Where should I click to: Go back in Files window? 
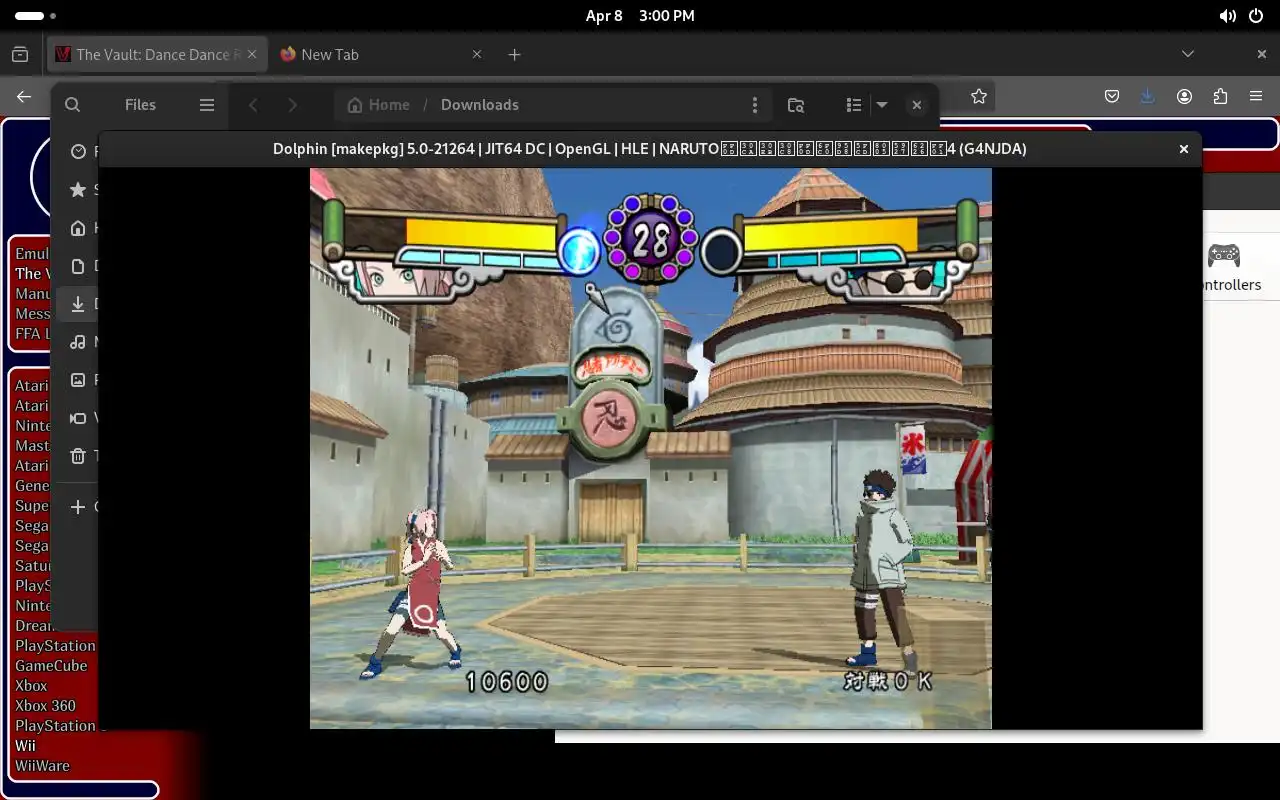pos(254,104)
